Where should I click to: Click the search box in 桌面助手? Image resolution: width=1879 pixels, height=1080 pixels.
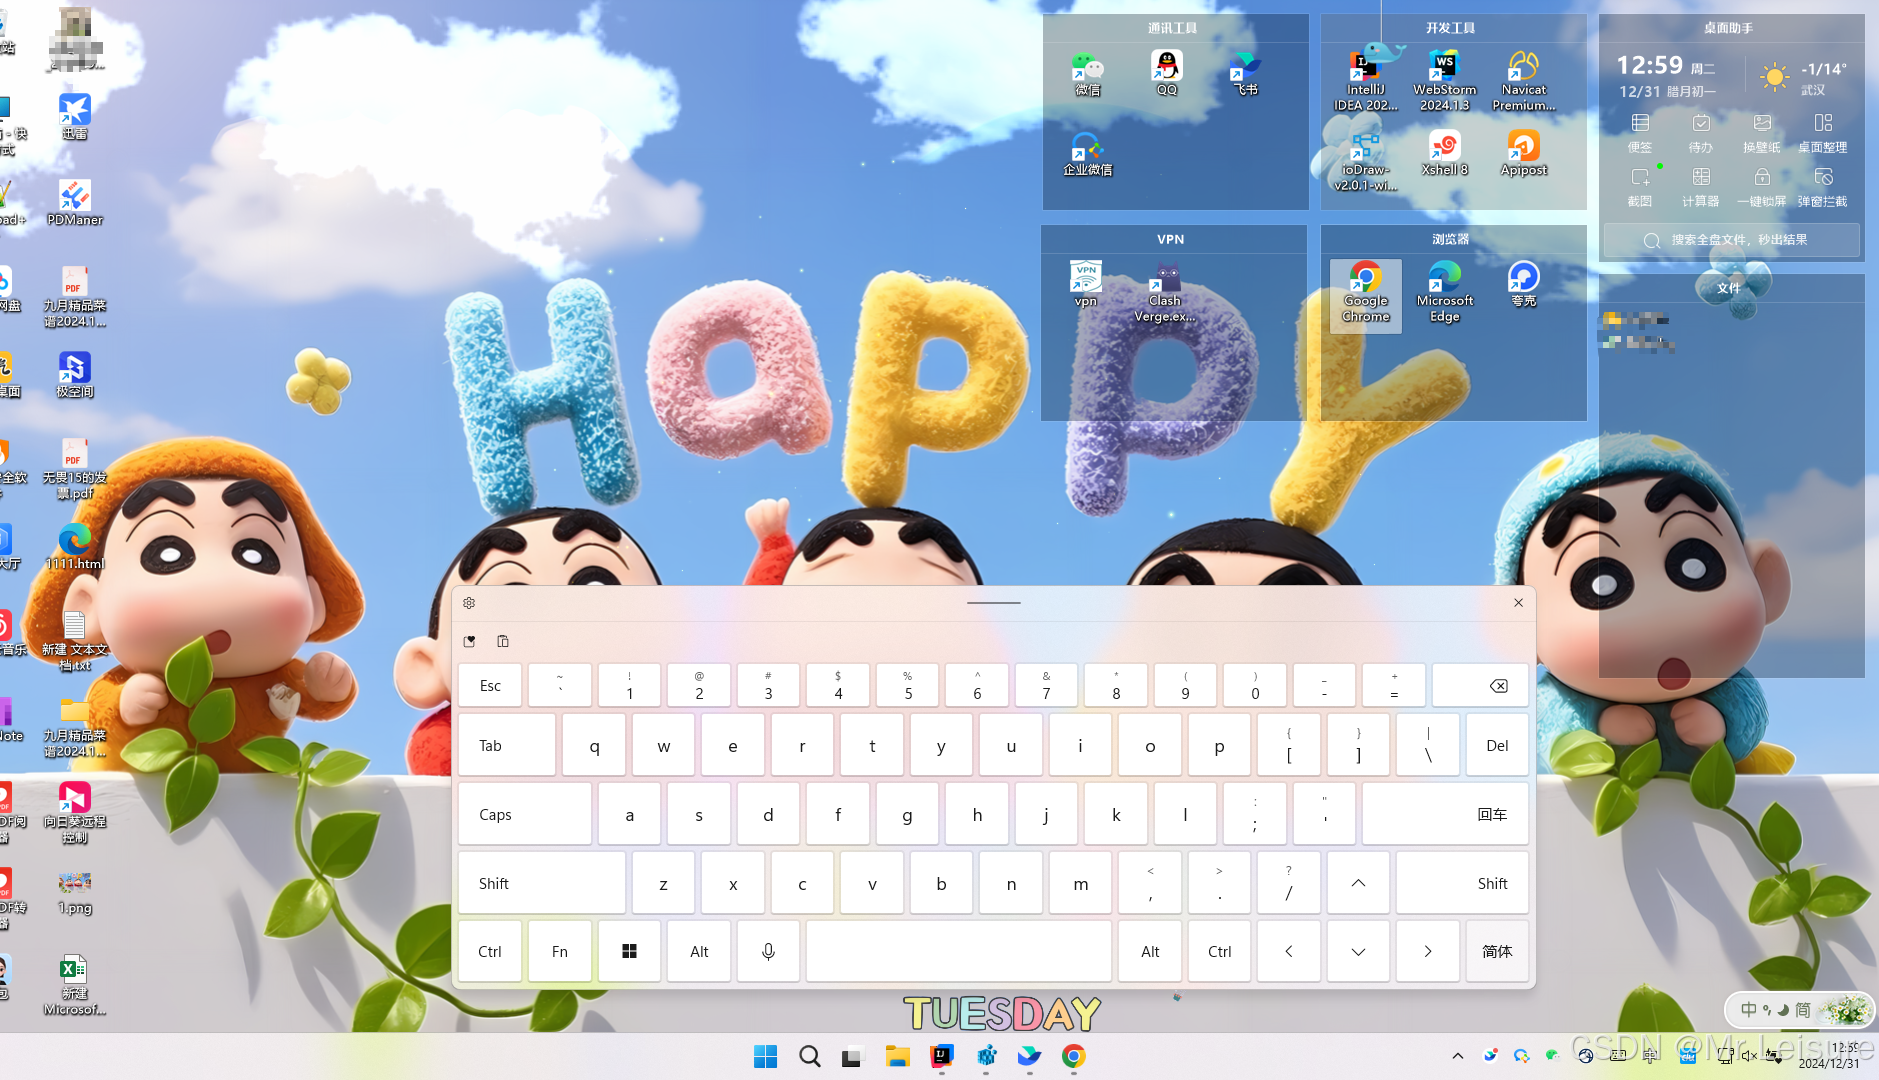1731,240
